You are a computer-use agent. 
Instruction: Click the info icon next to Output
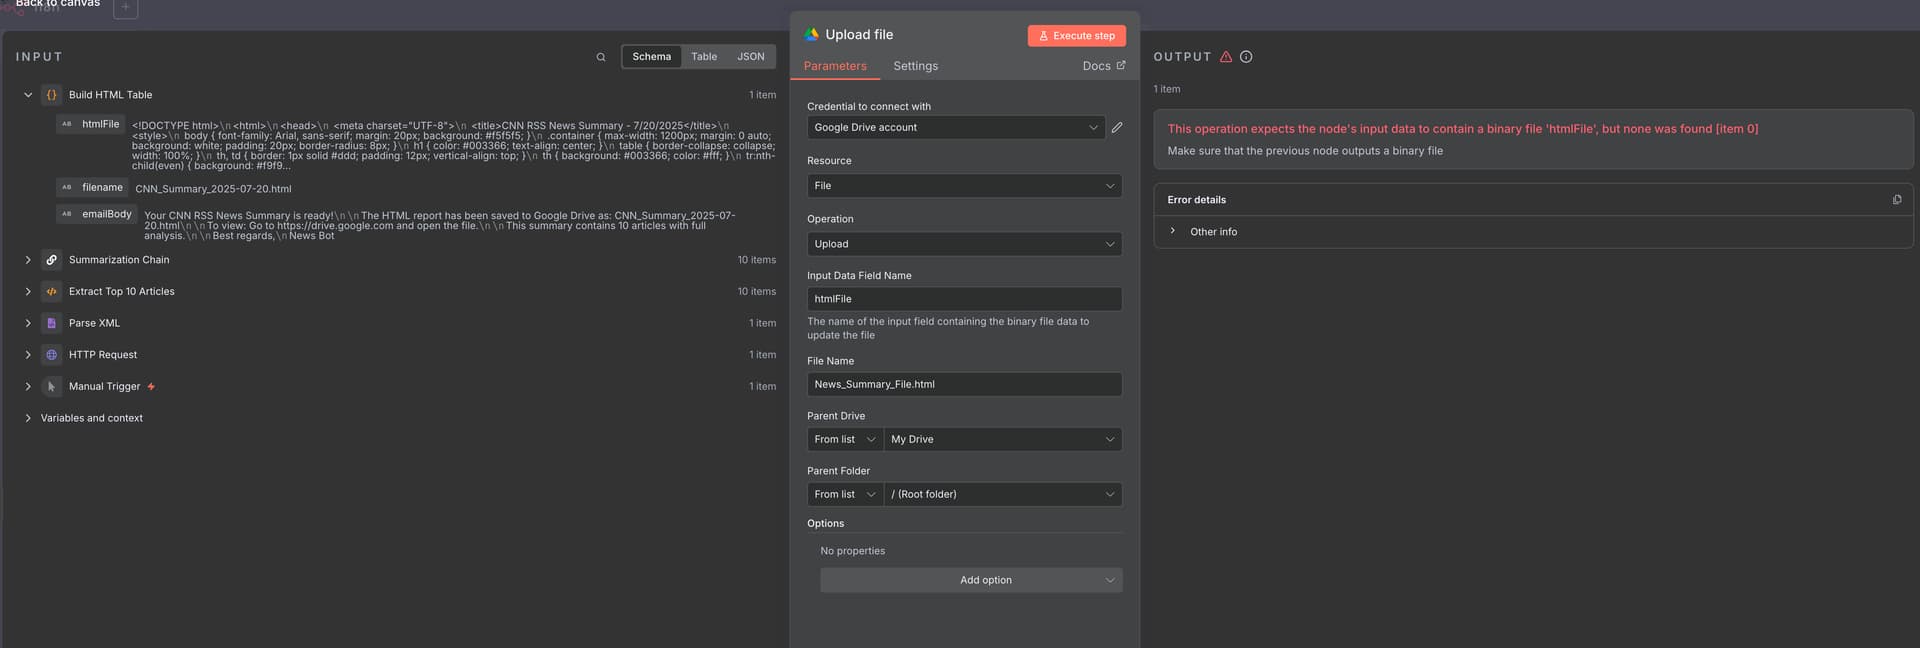[x=1246, y=57]
